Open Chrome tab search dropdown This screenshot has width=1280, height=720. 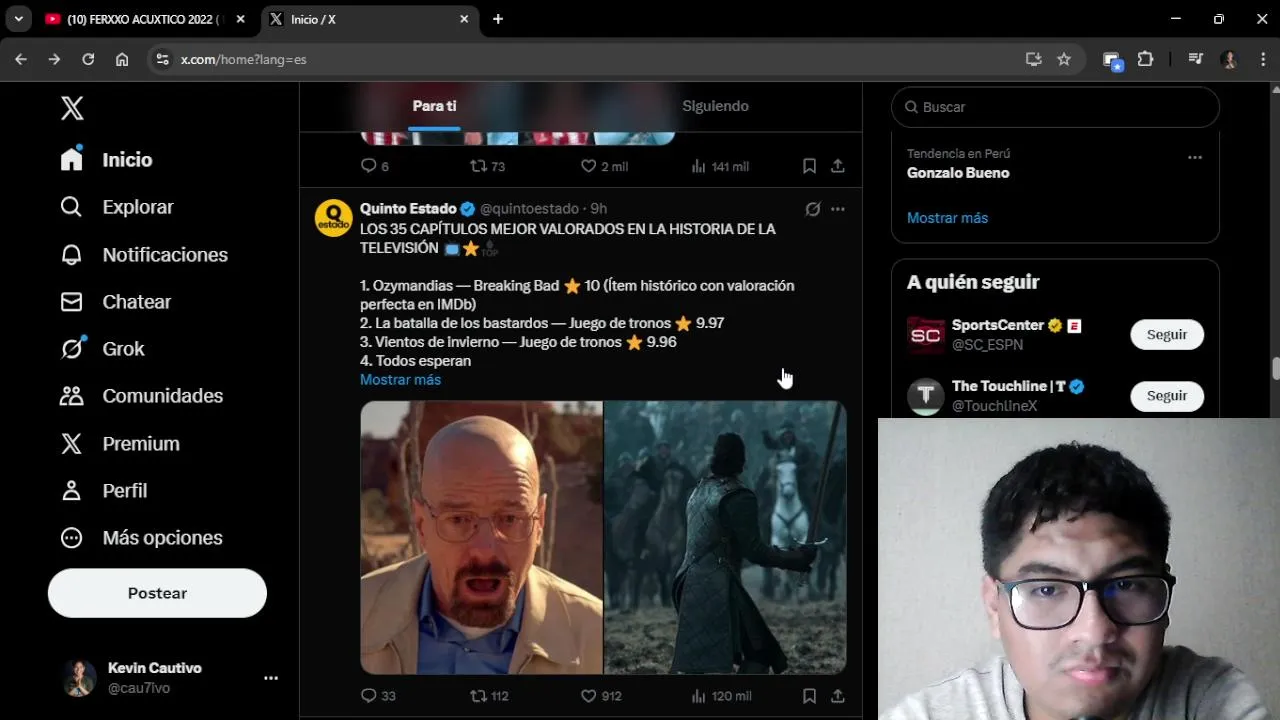click(x=18, y=19)
